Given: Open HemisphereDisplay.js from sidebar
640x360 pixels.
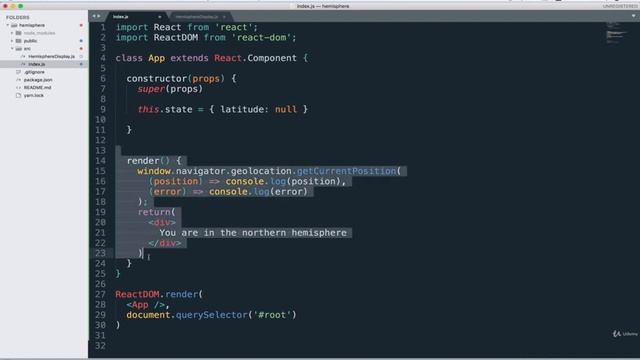Looking at the screenshot, I should point(51,56).
